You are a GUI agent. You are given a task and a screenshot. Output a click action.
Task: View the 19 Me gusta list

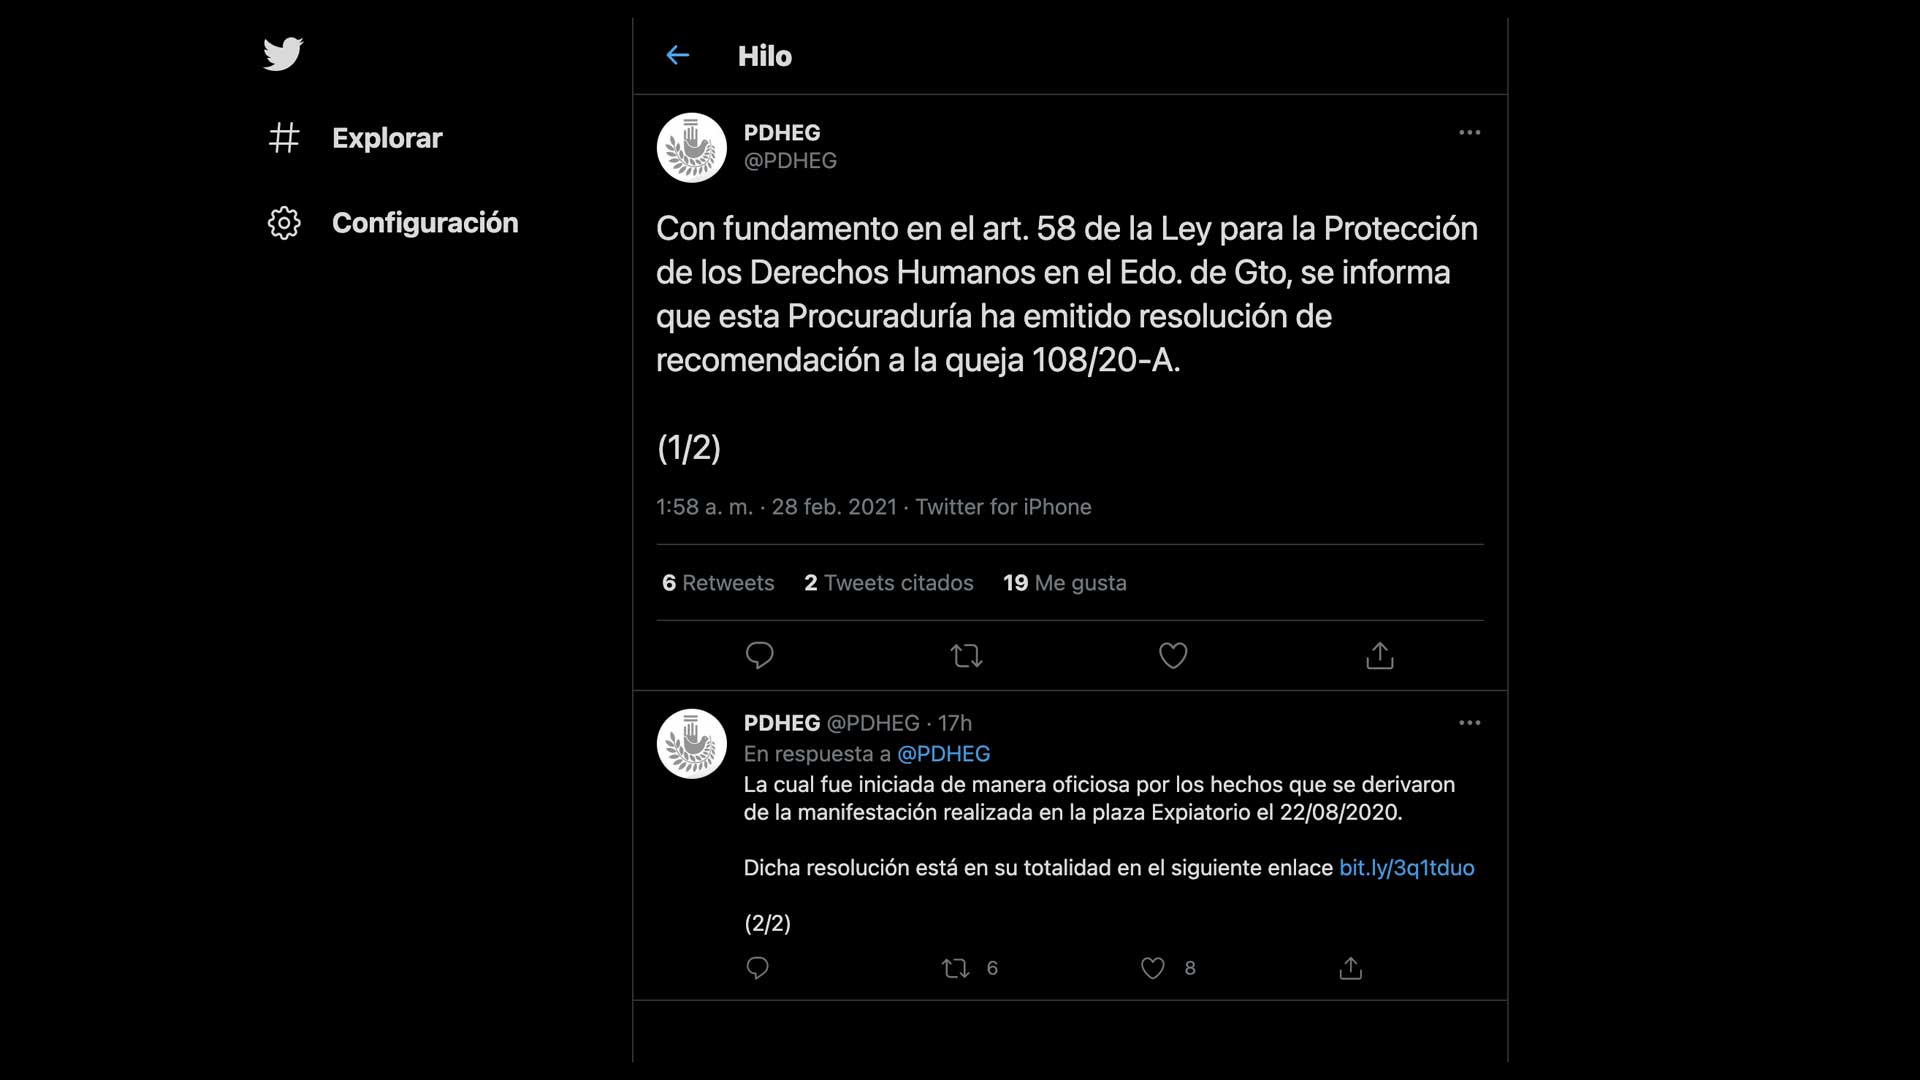click(1065, 583)
